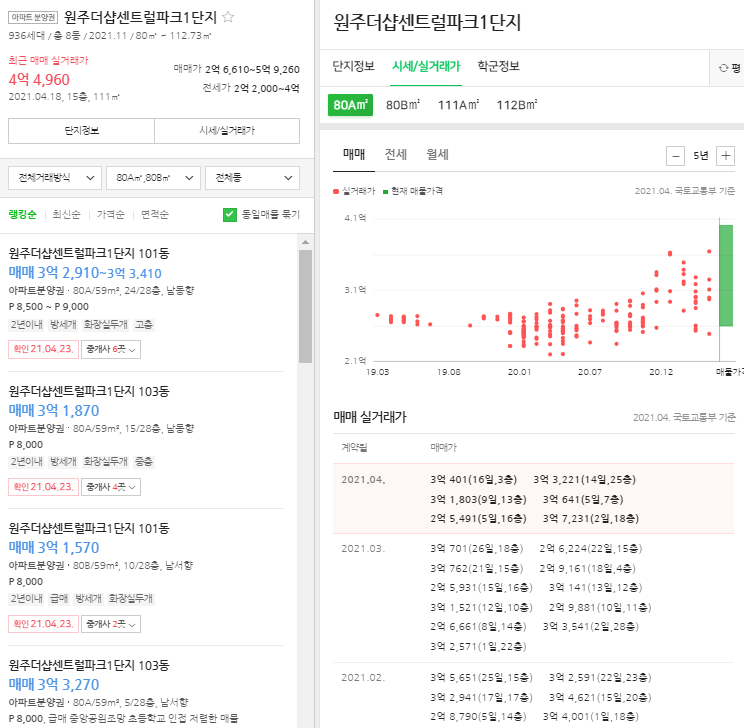This screenshot has height=728, width=744.
Task: Click the 고층 tag on first listing
Action: [144, 325]
